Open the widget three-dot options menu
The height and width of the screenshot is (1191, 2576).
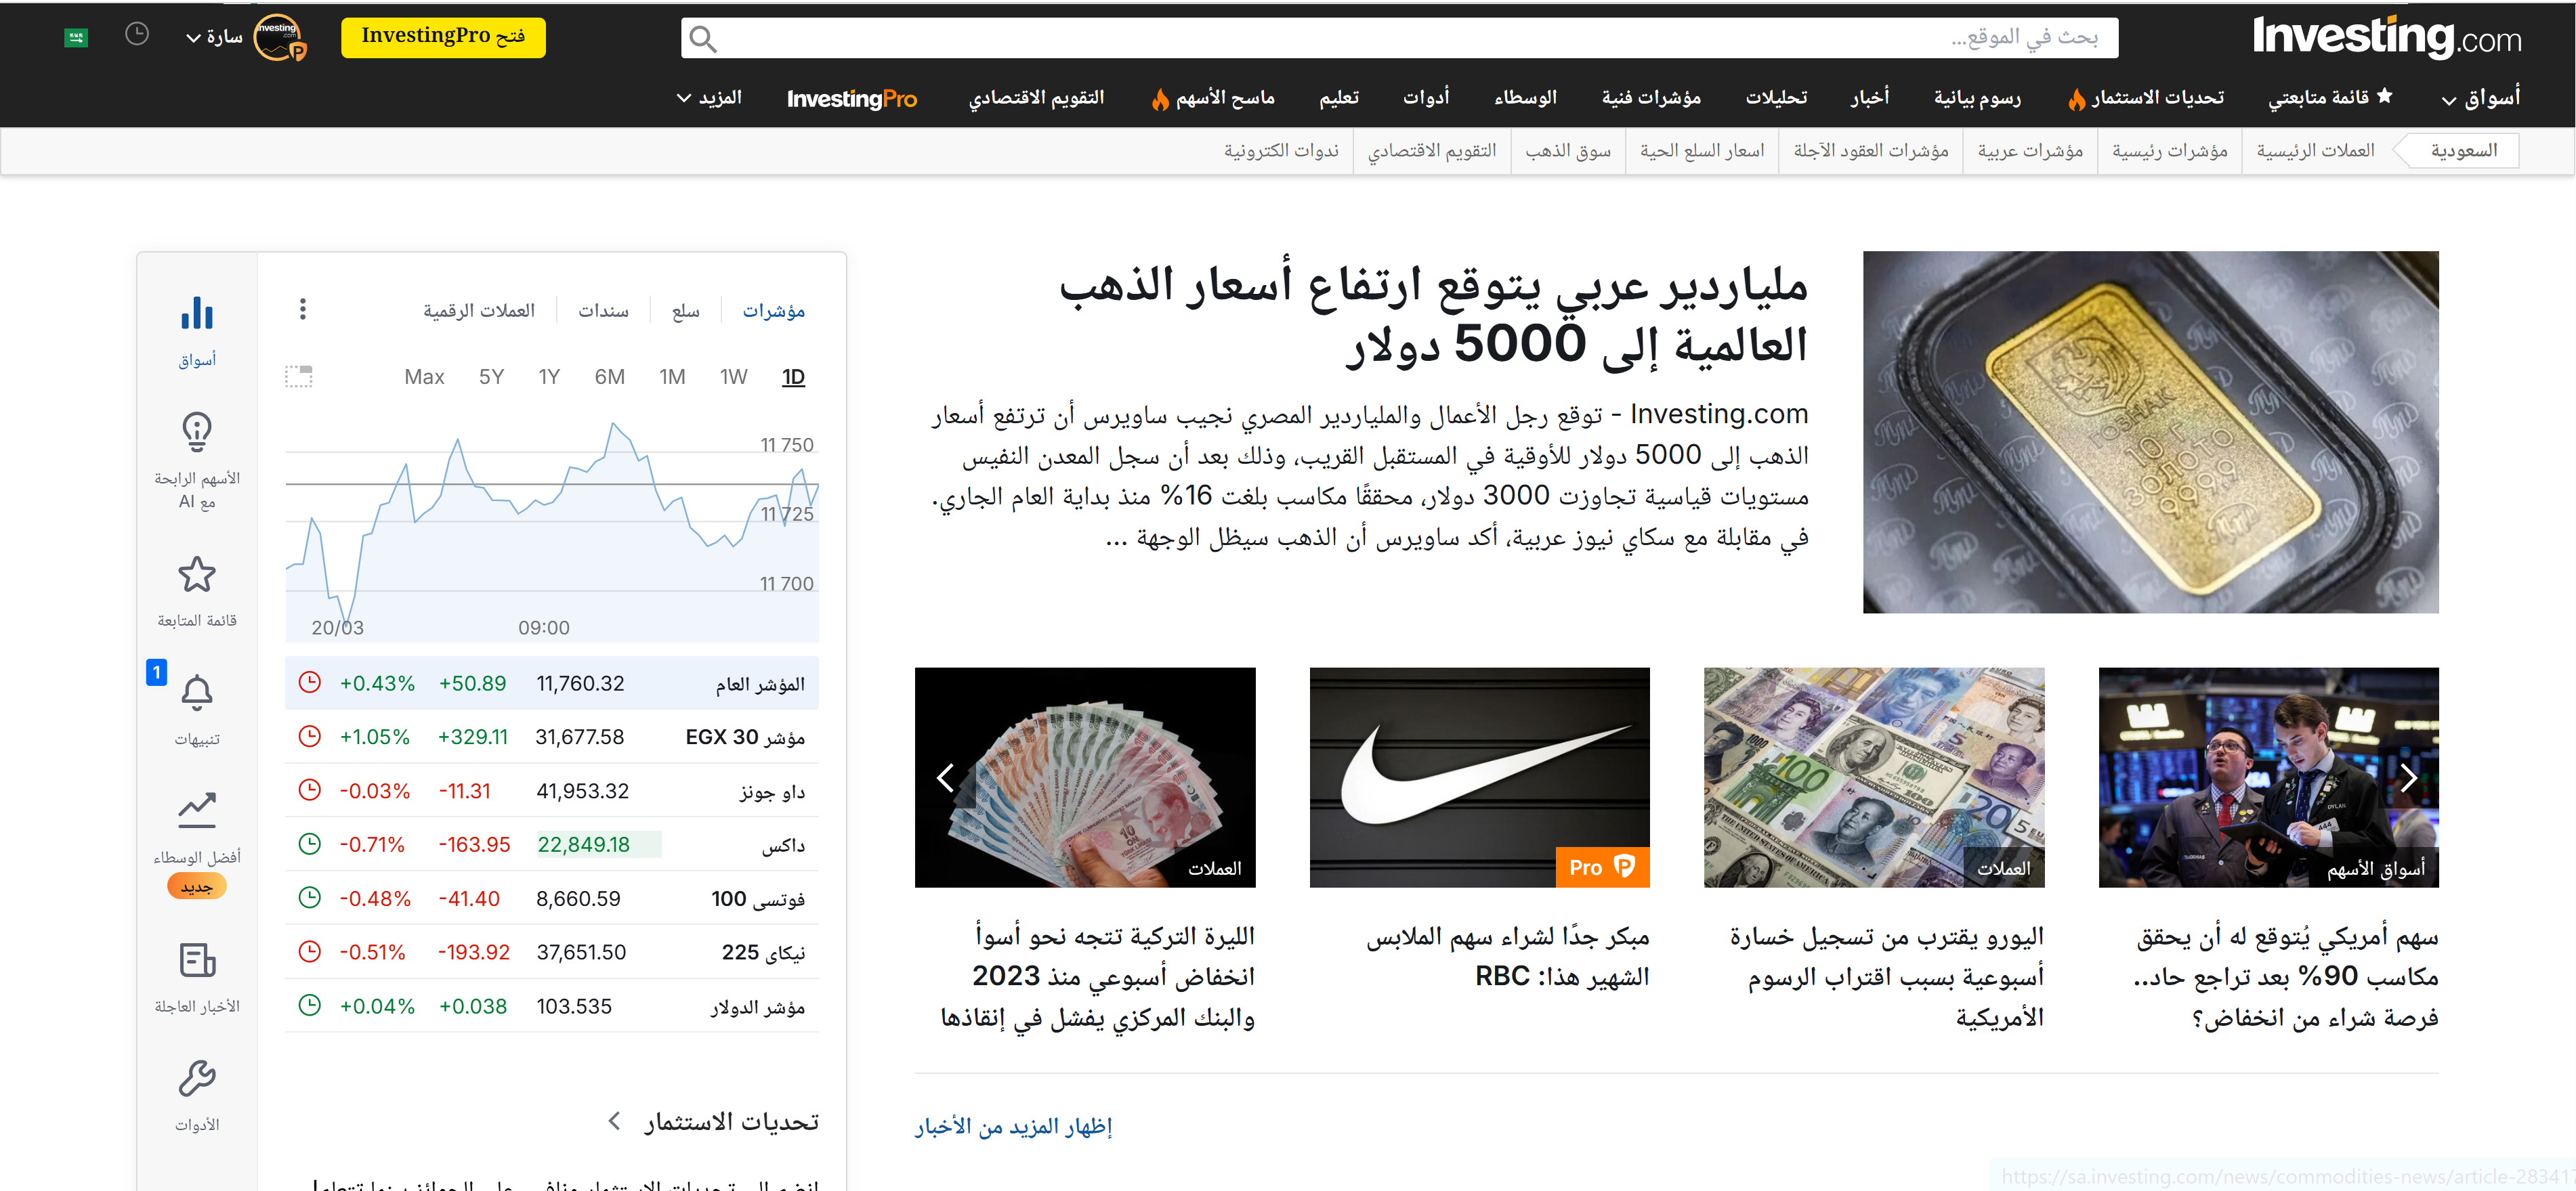(303, 309)
